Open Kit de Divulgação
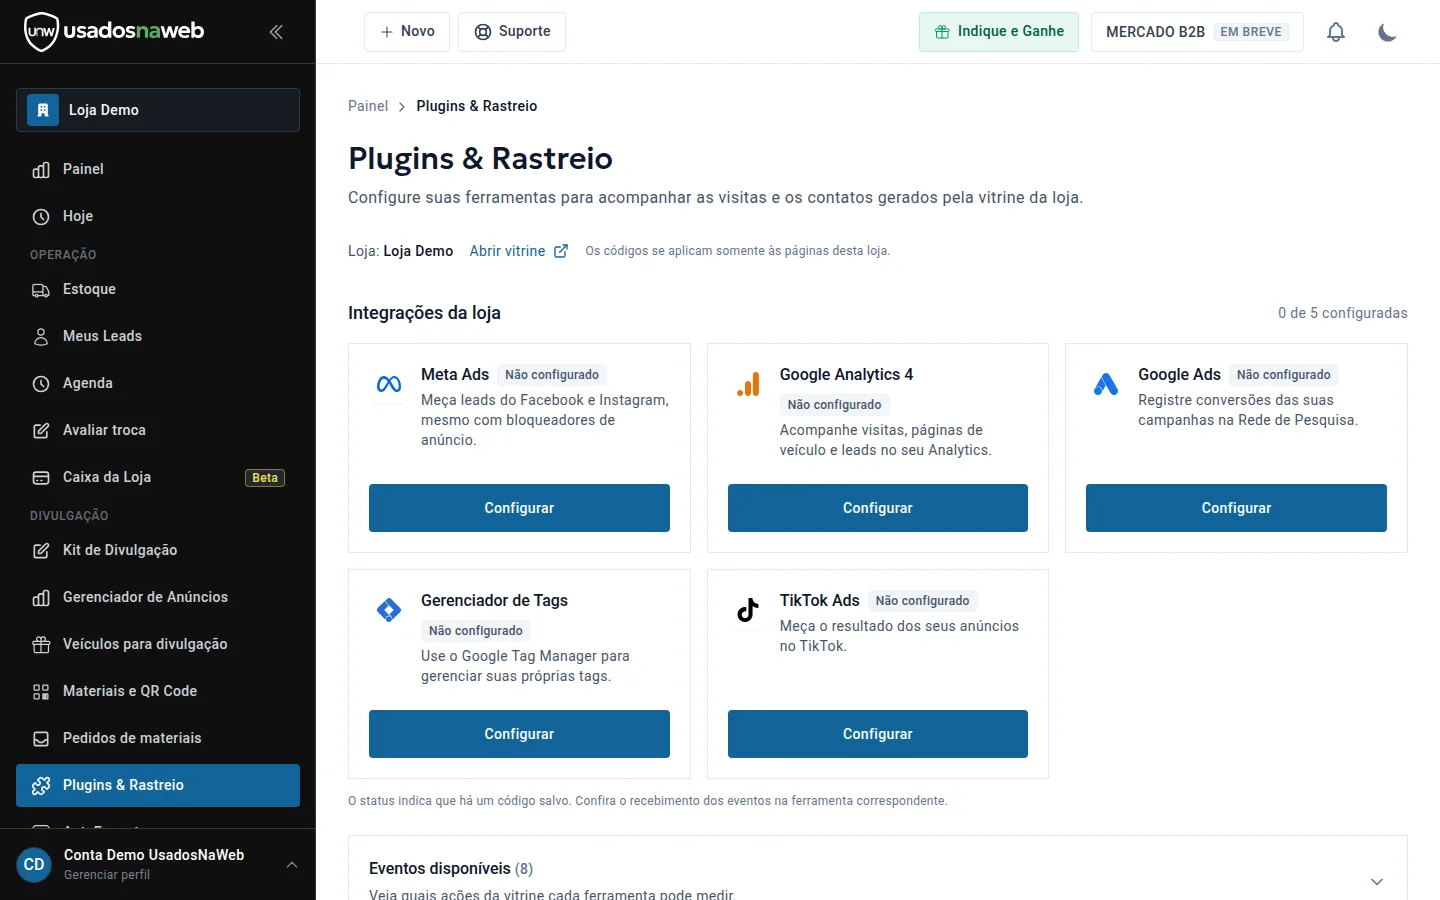 pos(158,550)
